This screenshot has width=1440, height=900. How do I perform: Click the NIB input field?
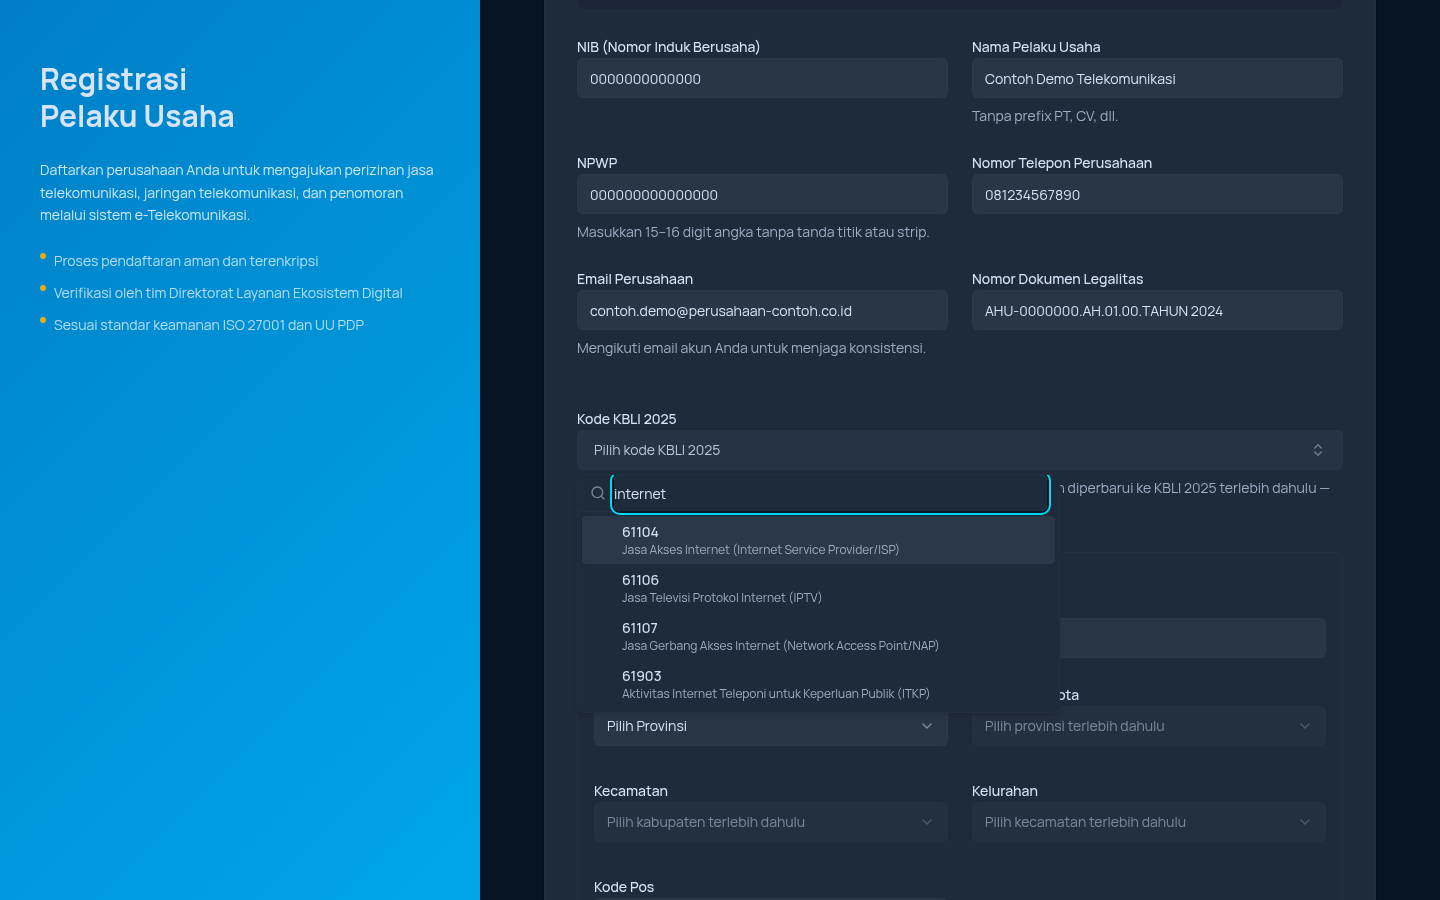click(762, 78)
